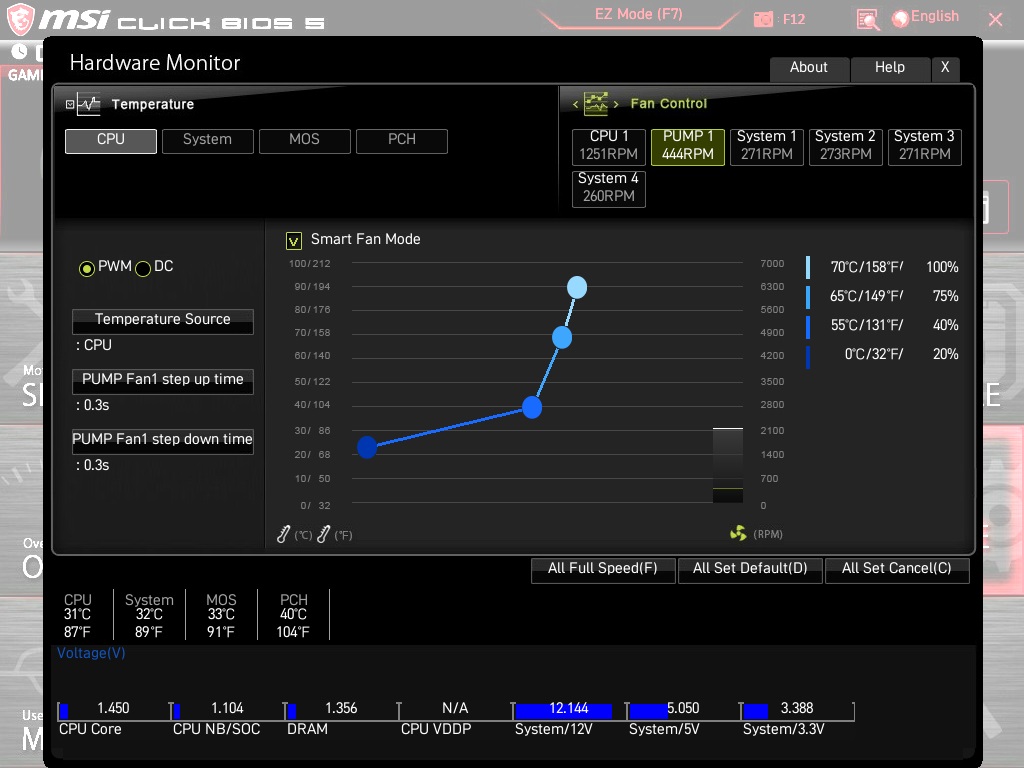Click the Fan Control chart icon
This screenshot has width=1024, height=768.
596,103
